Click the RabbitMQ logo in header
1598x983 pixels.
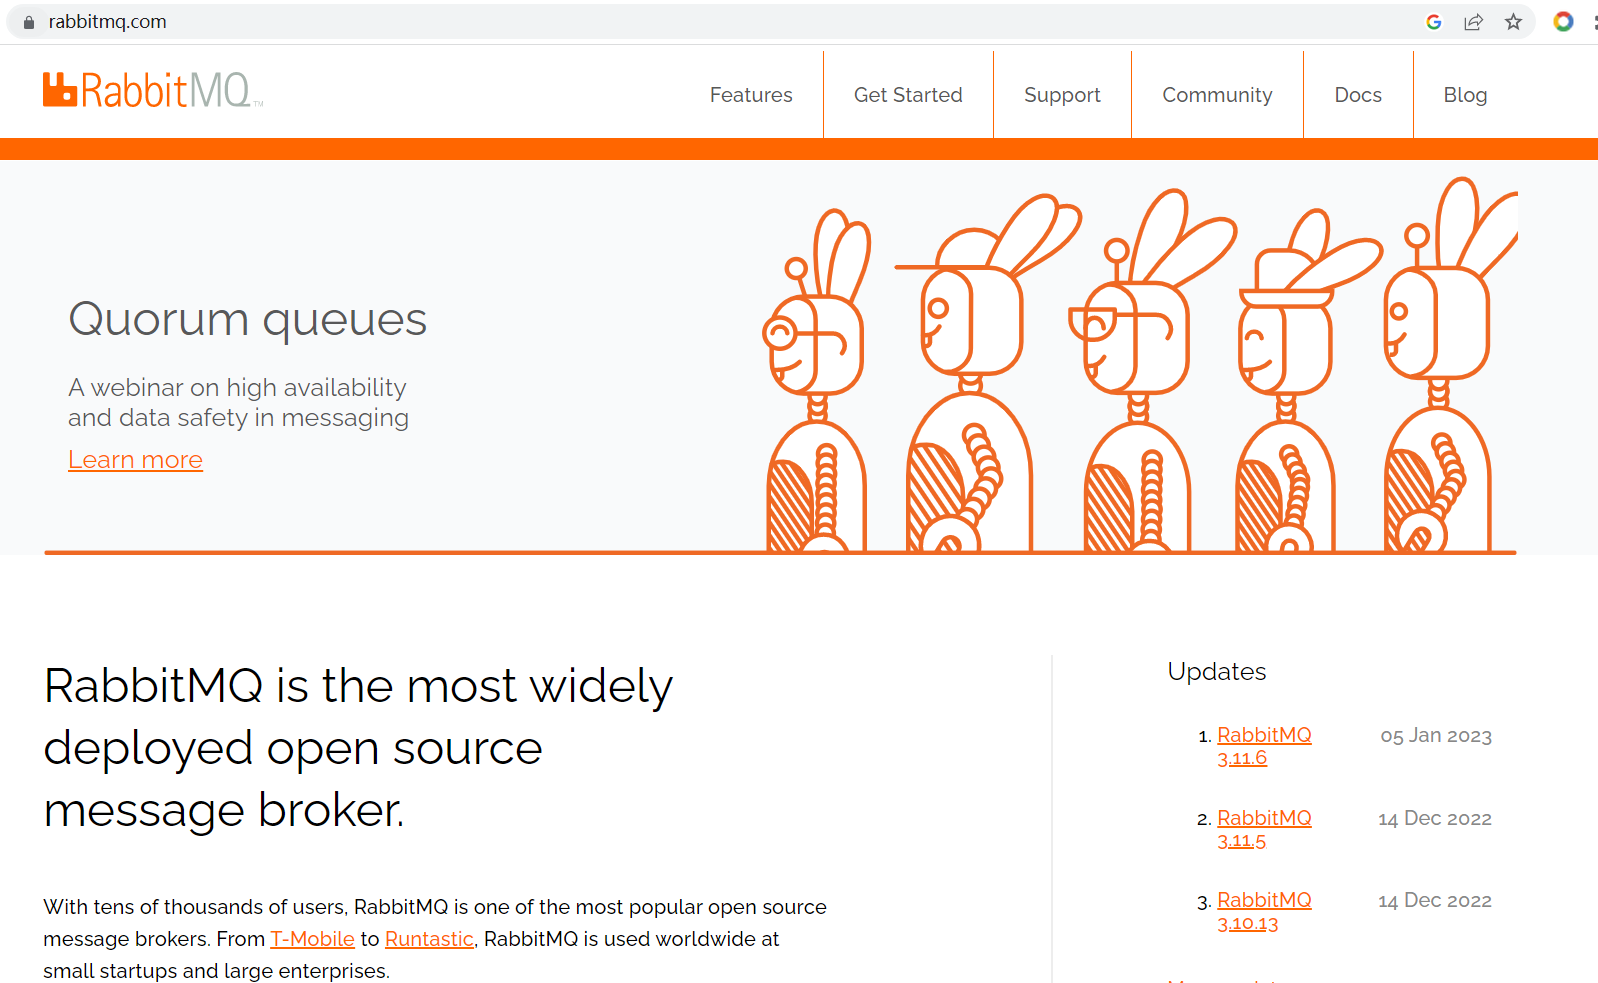[153, 90]
